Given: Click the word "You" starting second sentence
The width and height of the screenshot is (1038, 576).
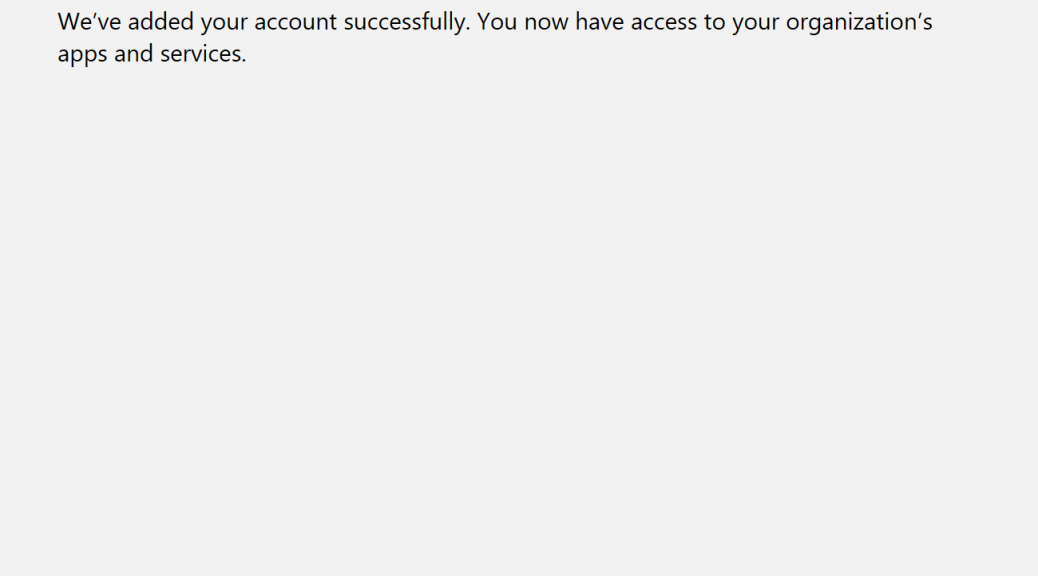Looking at the screenshot, I should coord(496,22).
